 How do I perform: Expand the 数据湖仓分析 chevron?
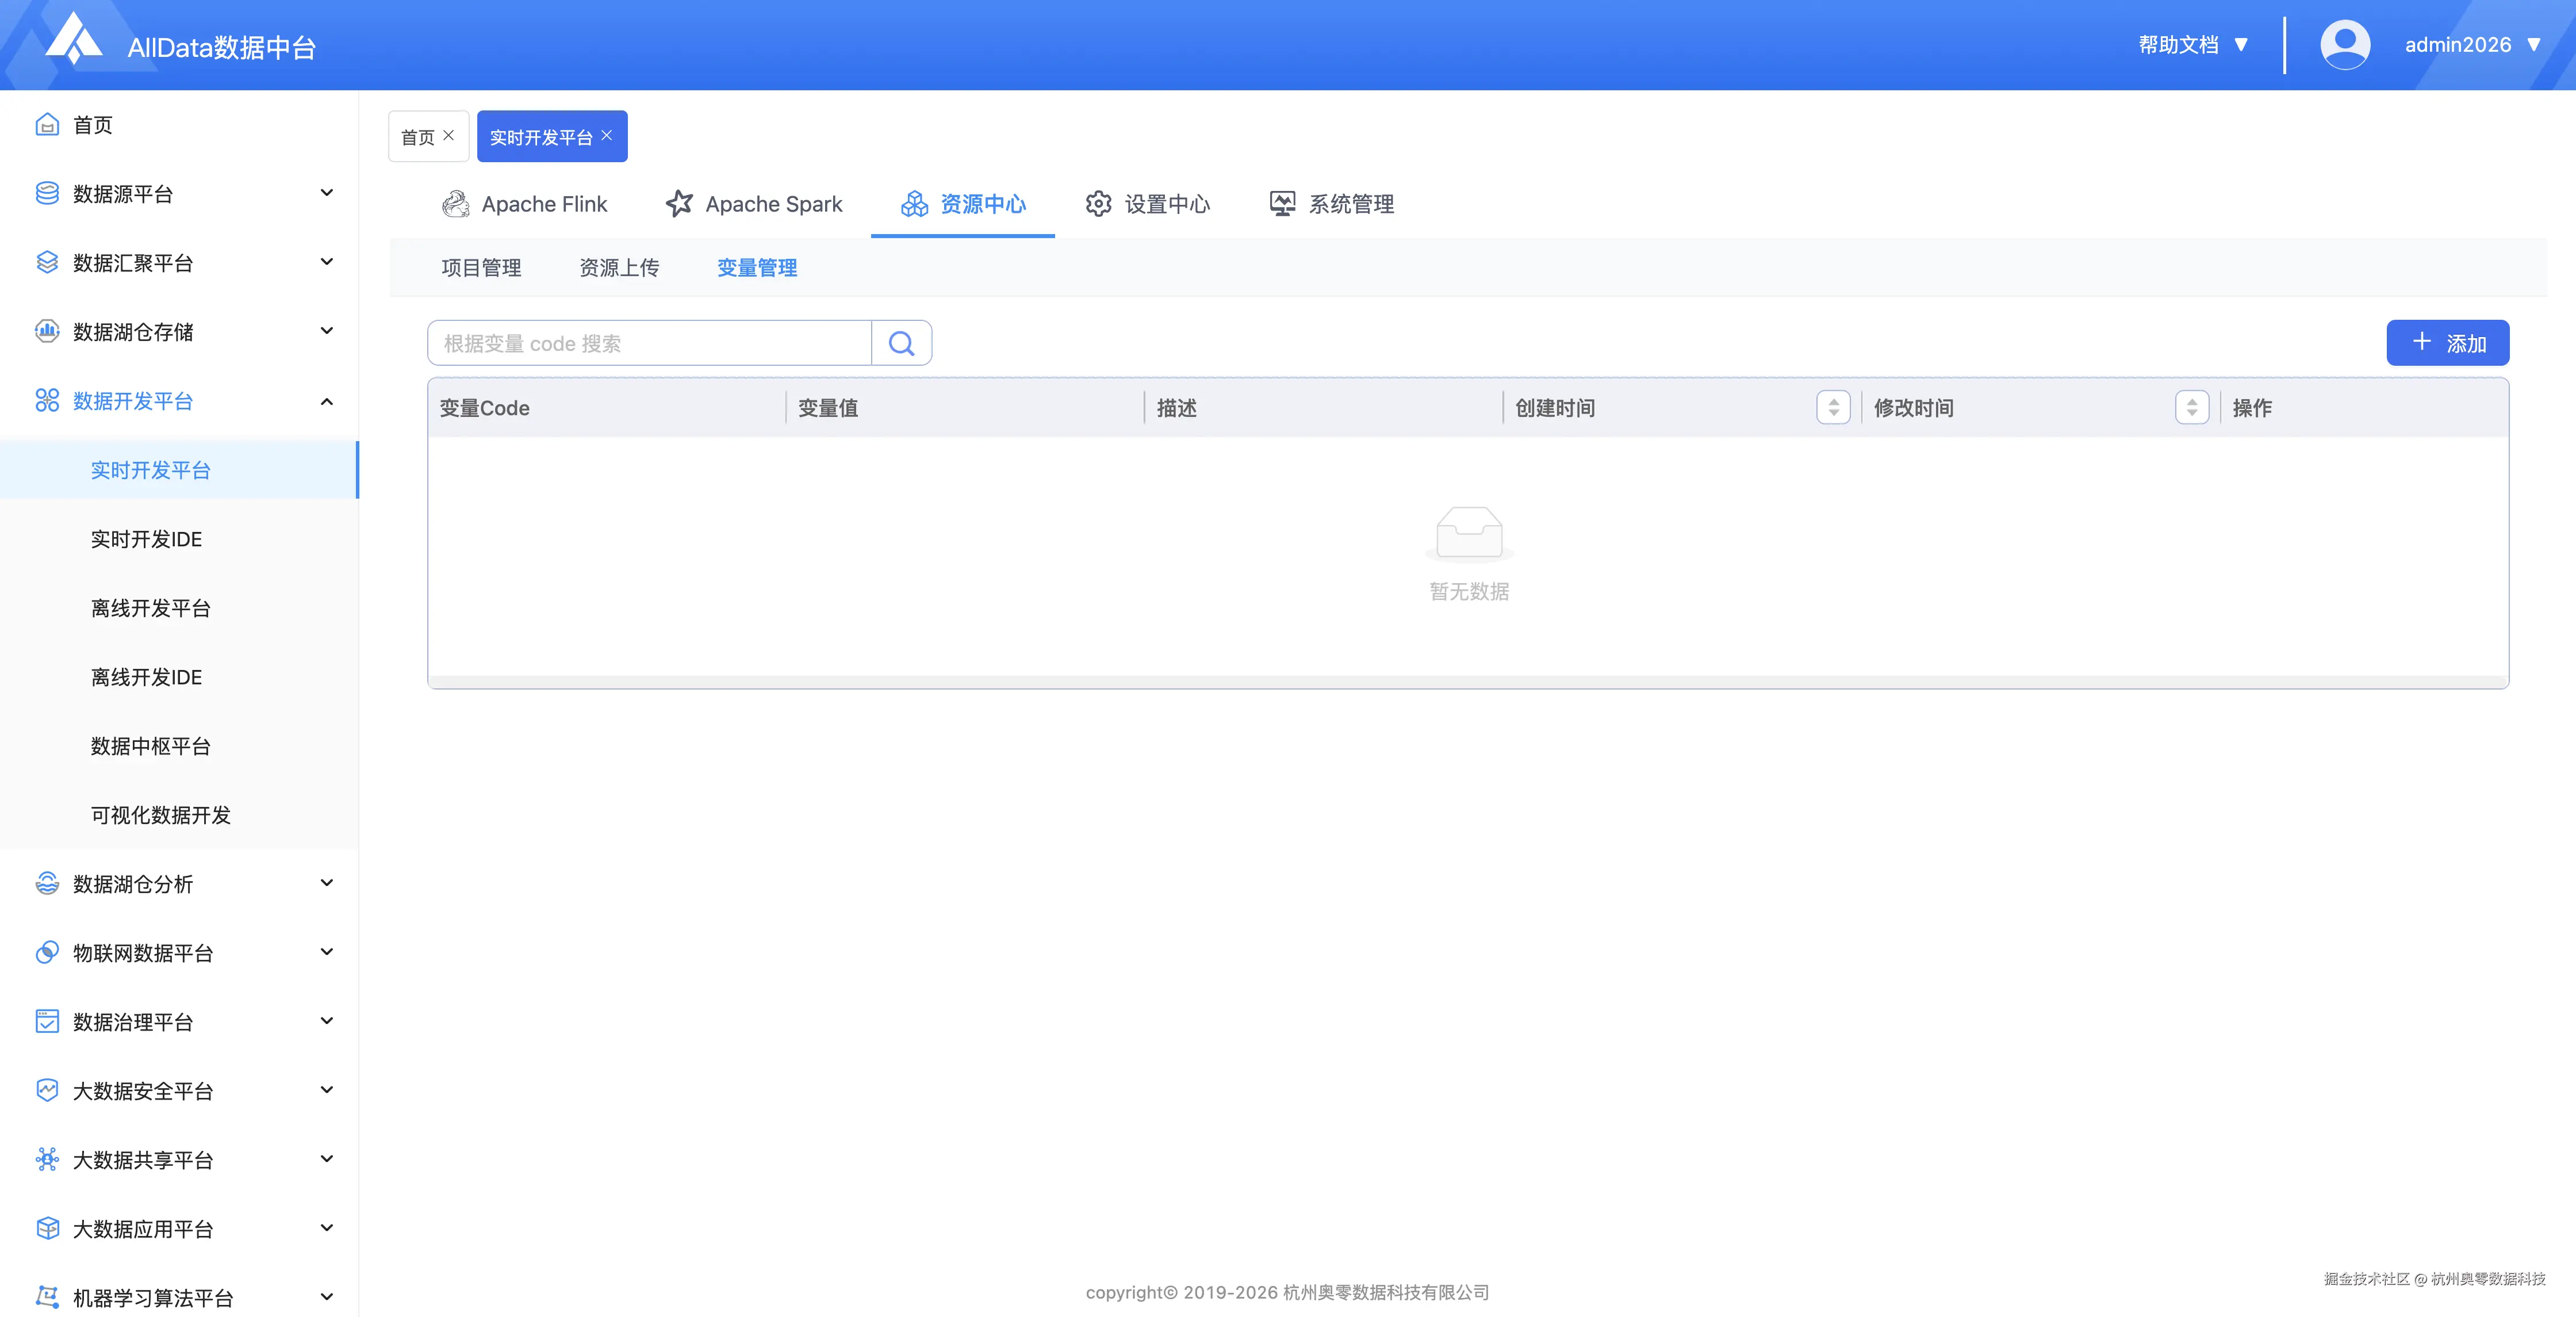coord(326,883)
